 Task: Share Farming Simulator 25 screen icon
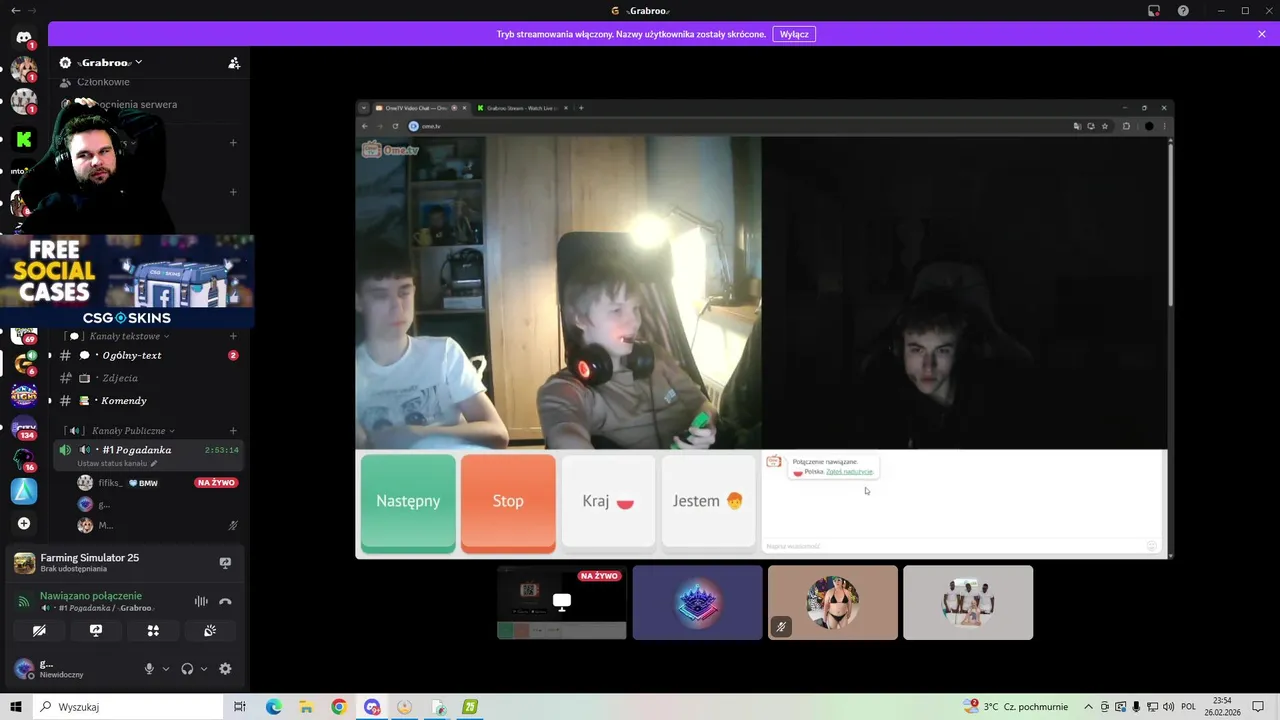pyautogui.click(x=225, y=563)
